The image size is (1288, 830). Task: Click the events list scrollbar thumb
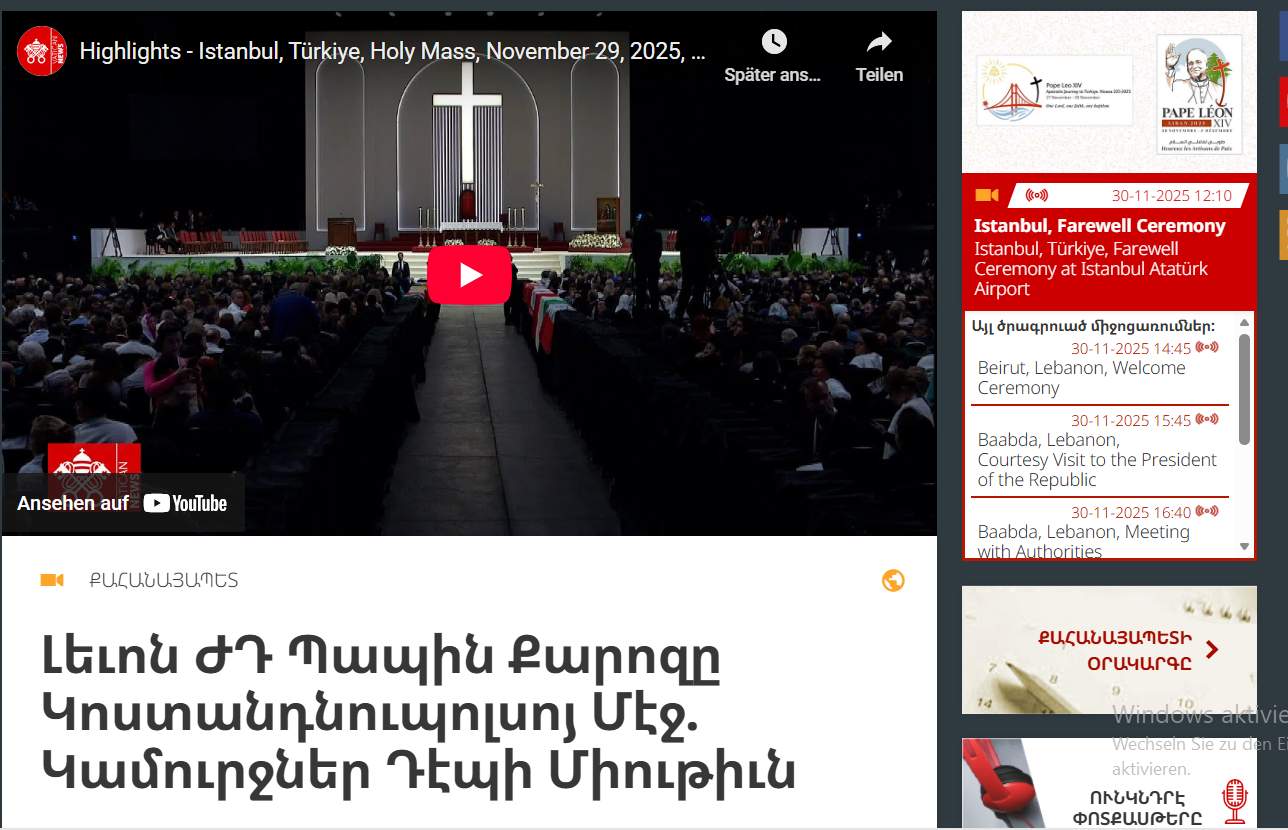coord(1245,389)
